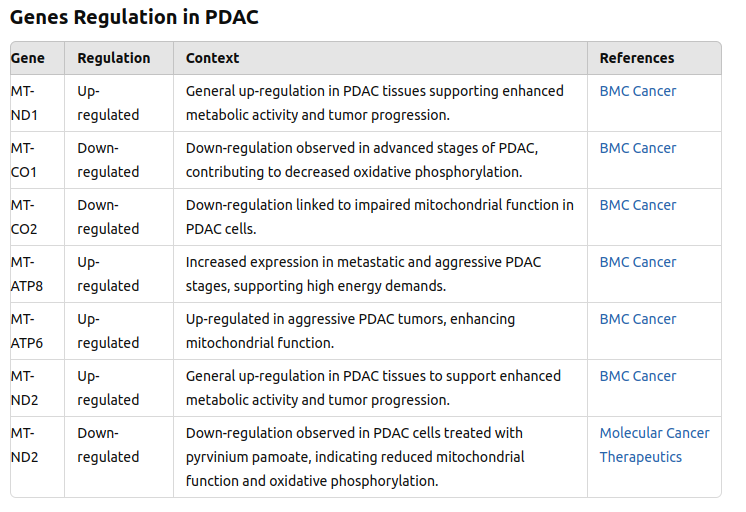Select the MT-ND1 gene cell
746x512 pixels.
(x=24, y=103)
